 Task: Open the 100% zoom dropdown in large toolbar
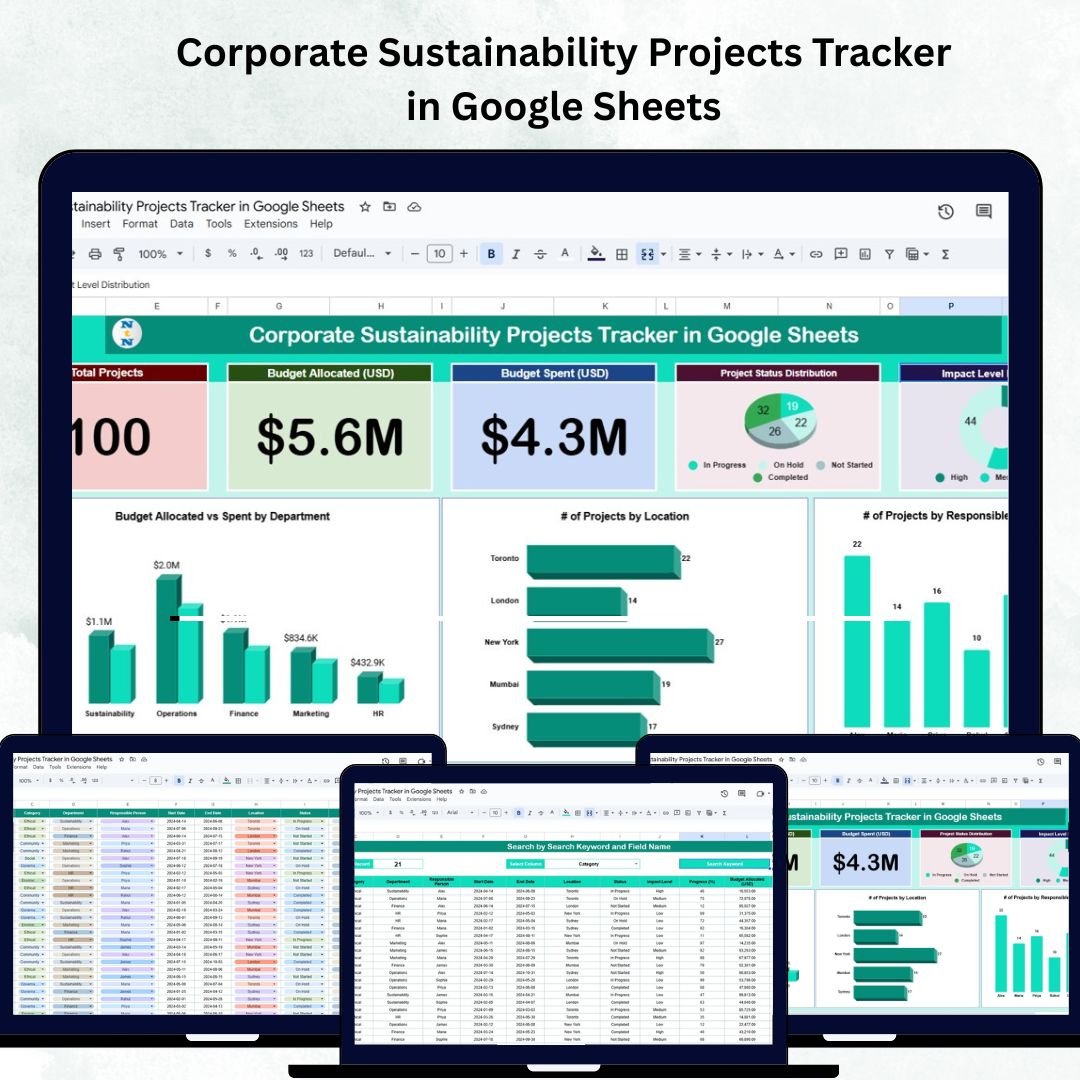(160, 254)
